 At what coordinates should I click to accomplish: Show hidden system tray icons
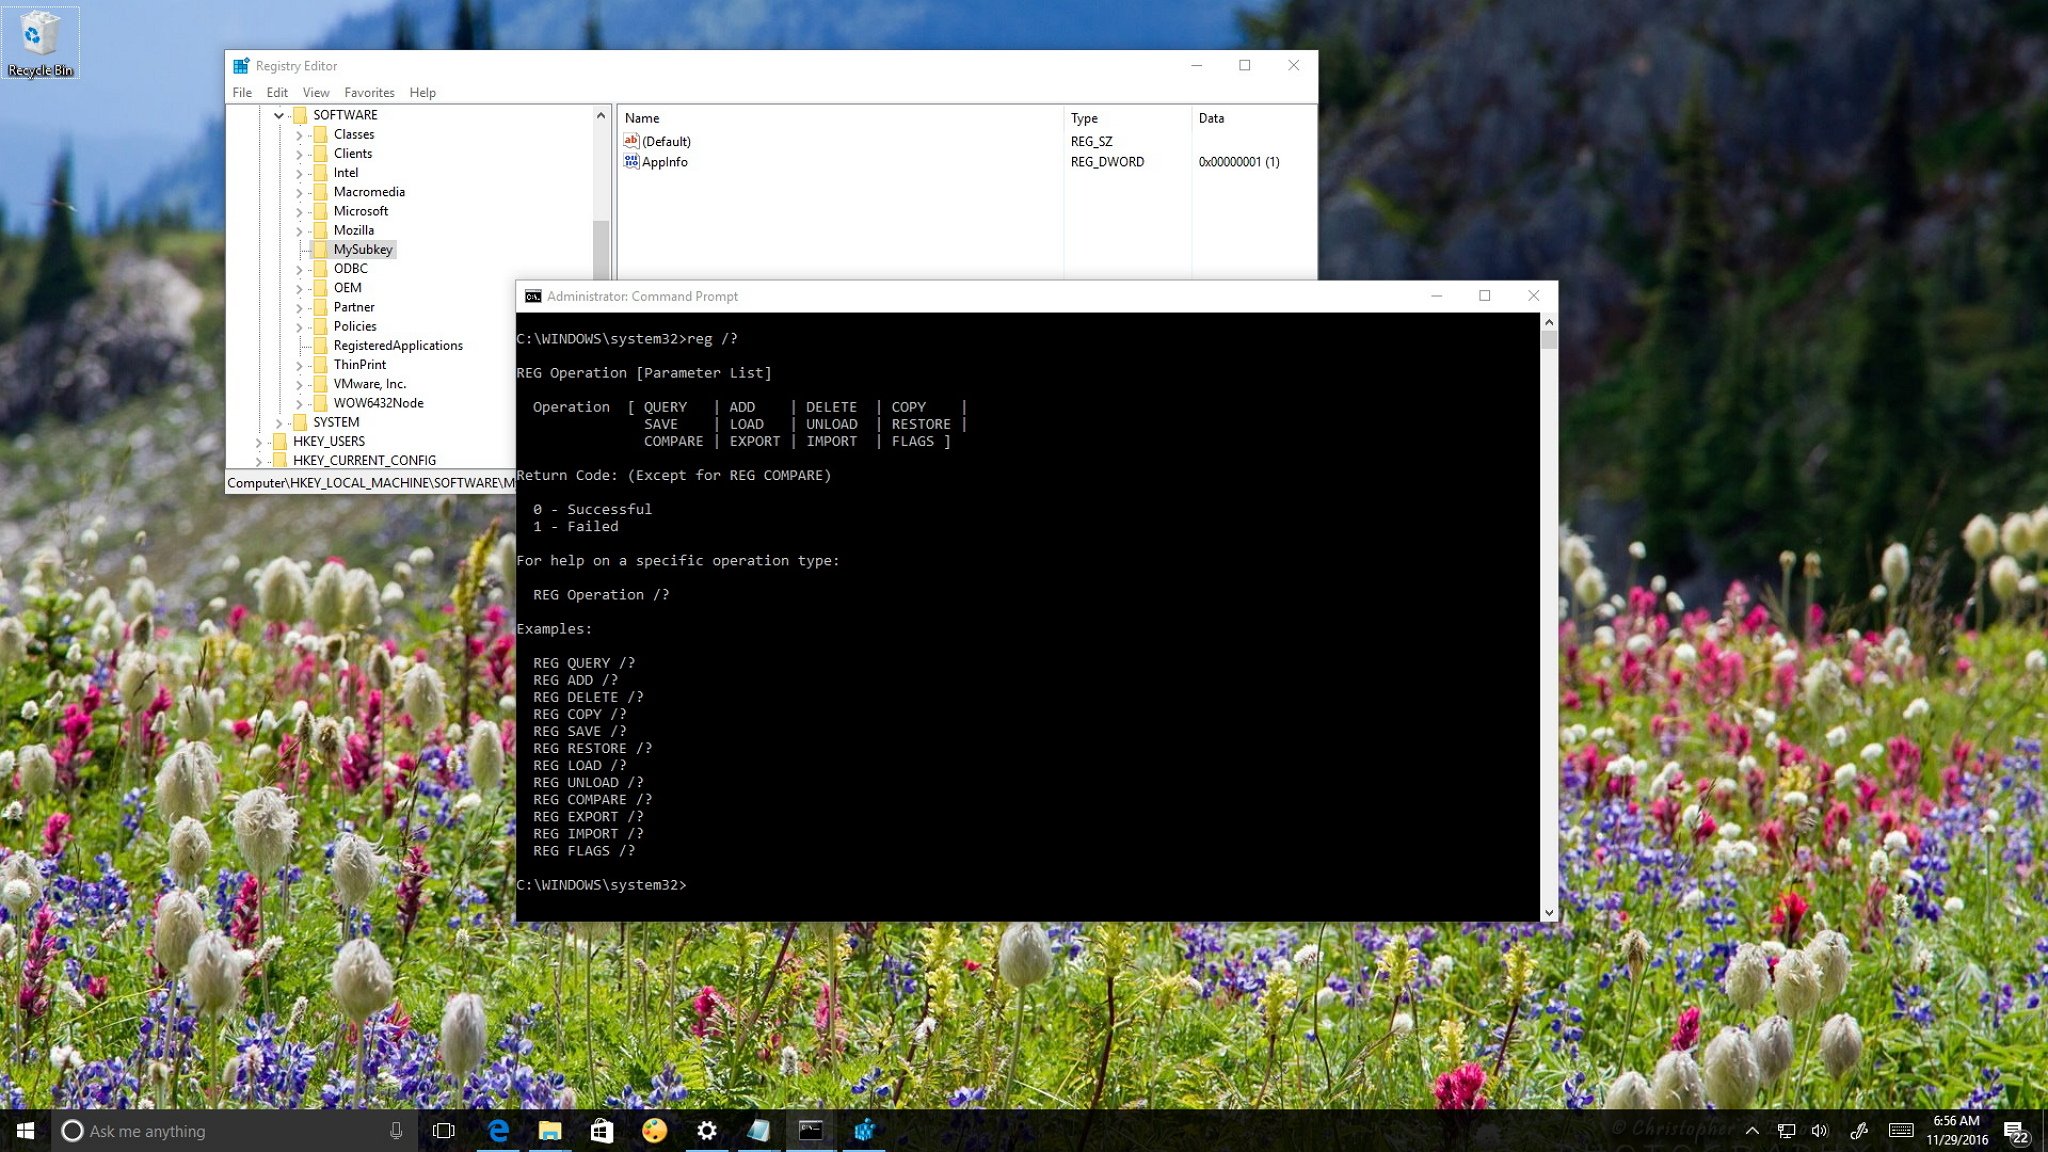[1752, 1131]
